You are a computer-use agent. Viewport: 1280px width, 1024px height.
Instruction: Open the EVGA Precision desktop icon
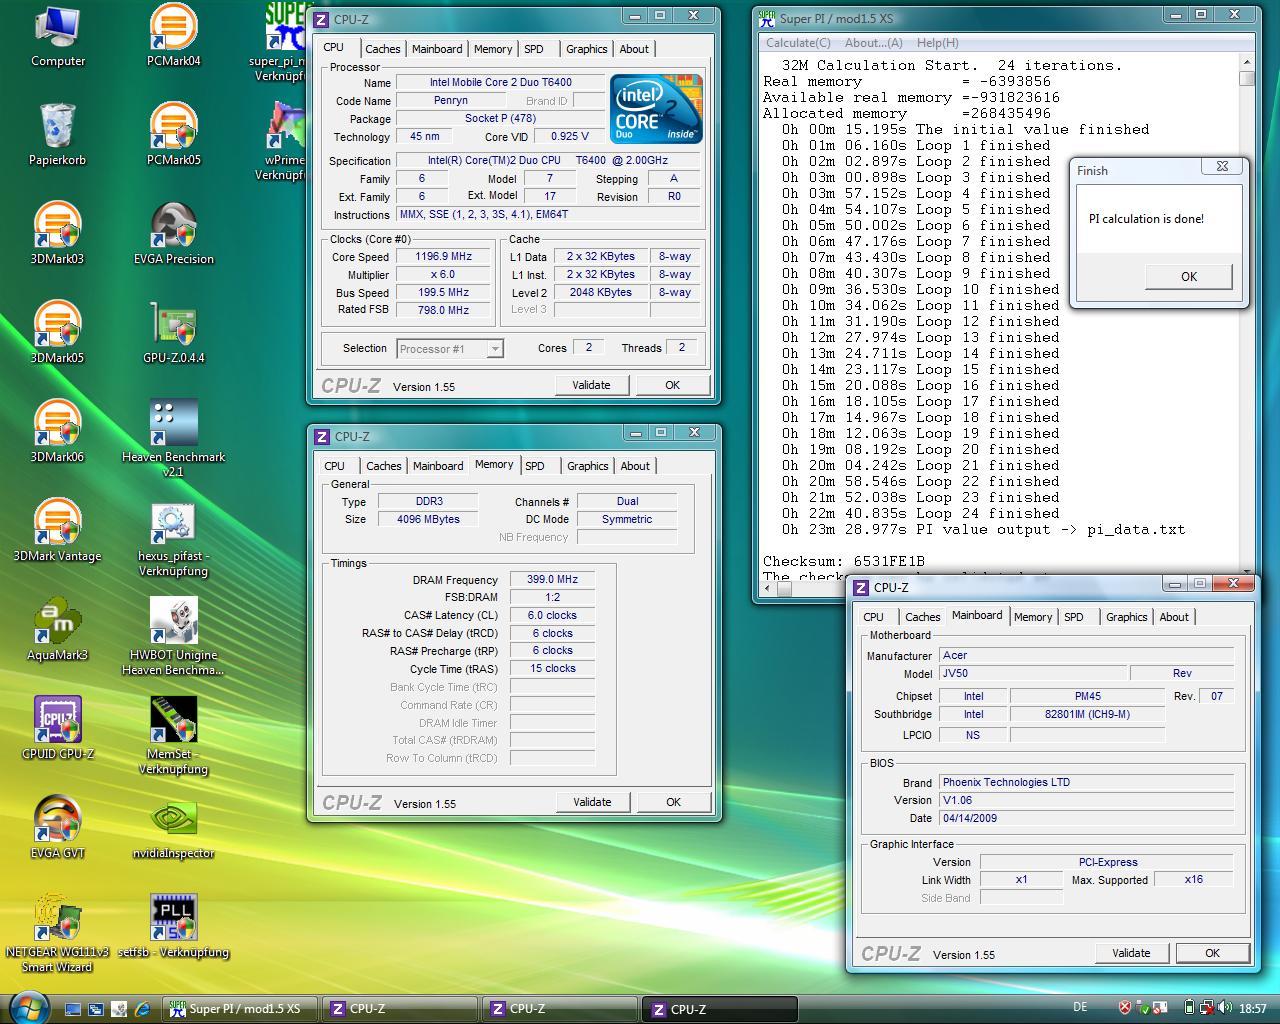click(173, 234)
